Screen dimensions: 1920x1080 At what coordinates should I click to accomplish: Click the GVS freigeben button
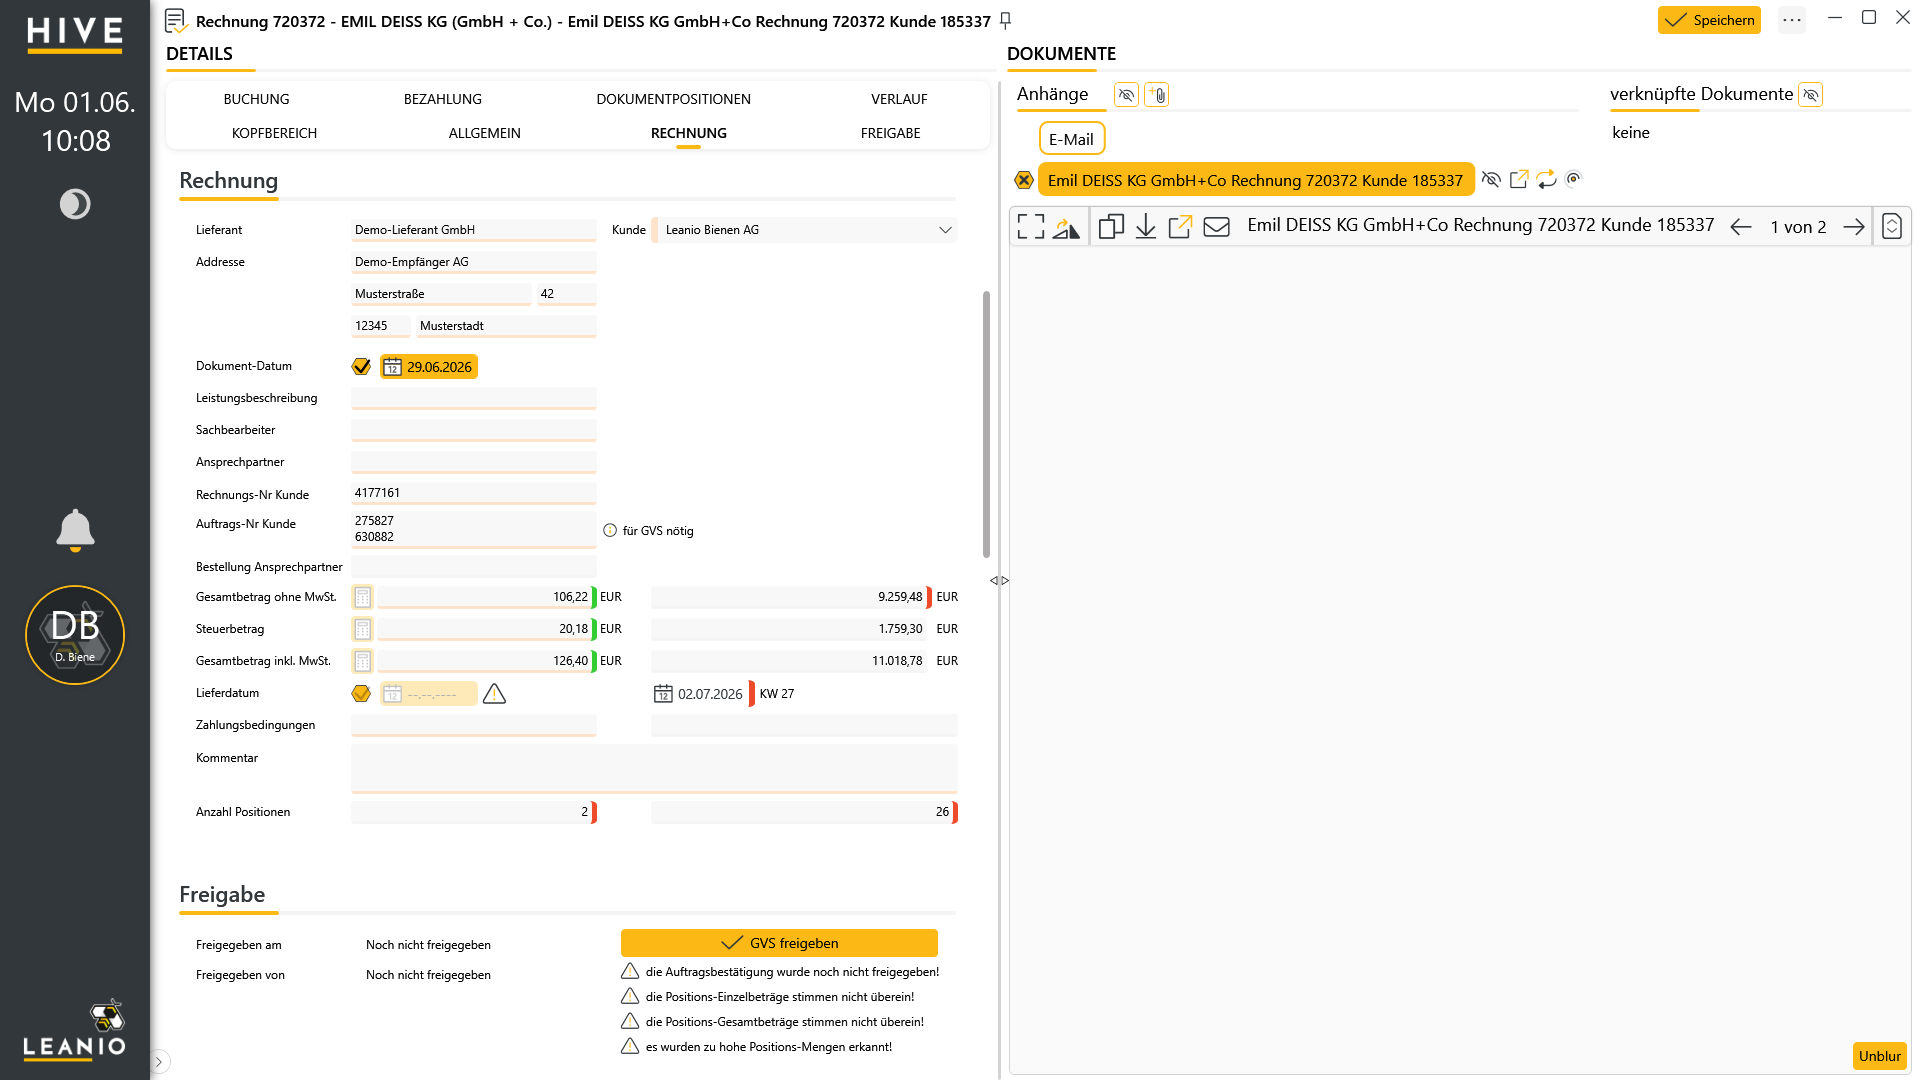click(779, 943)
